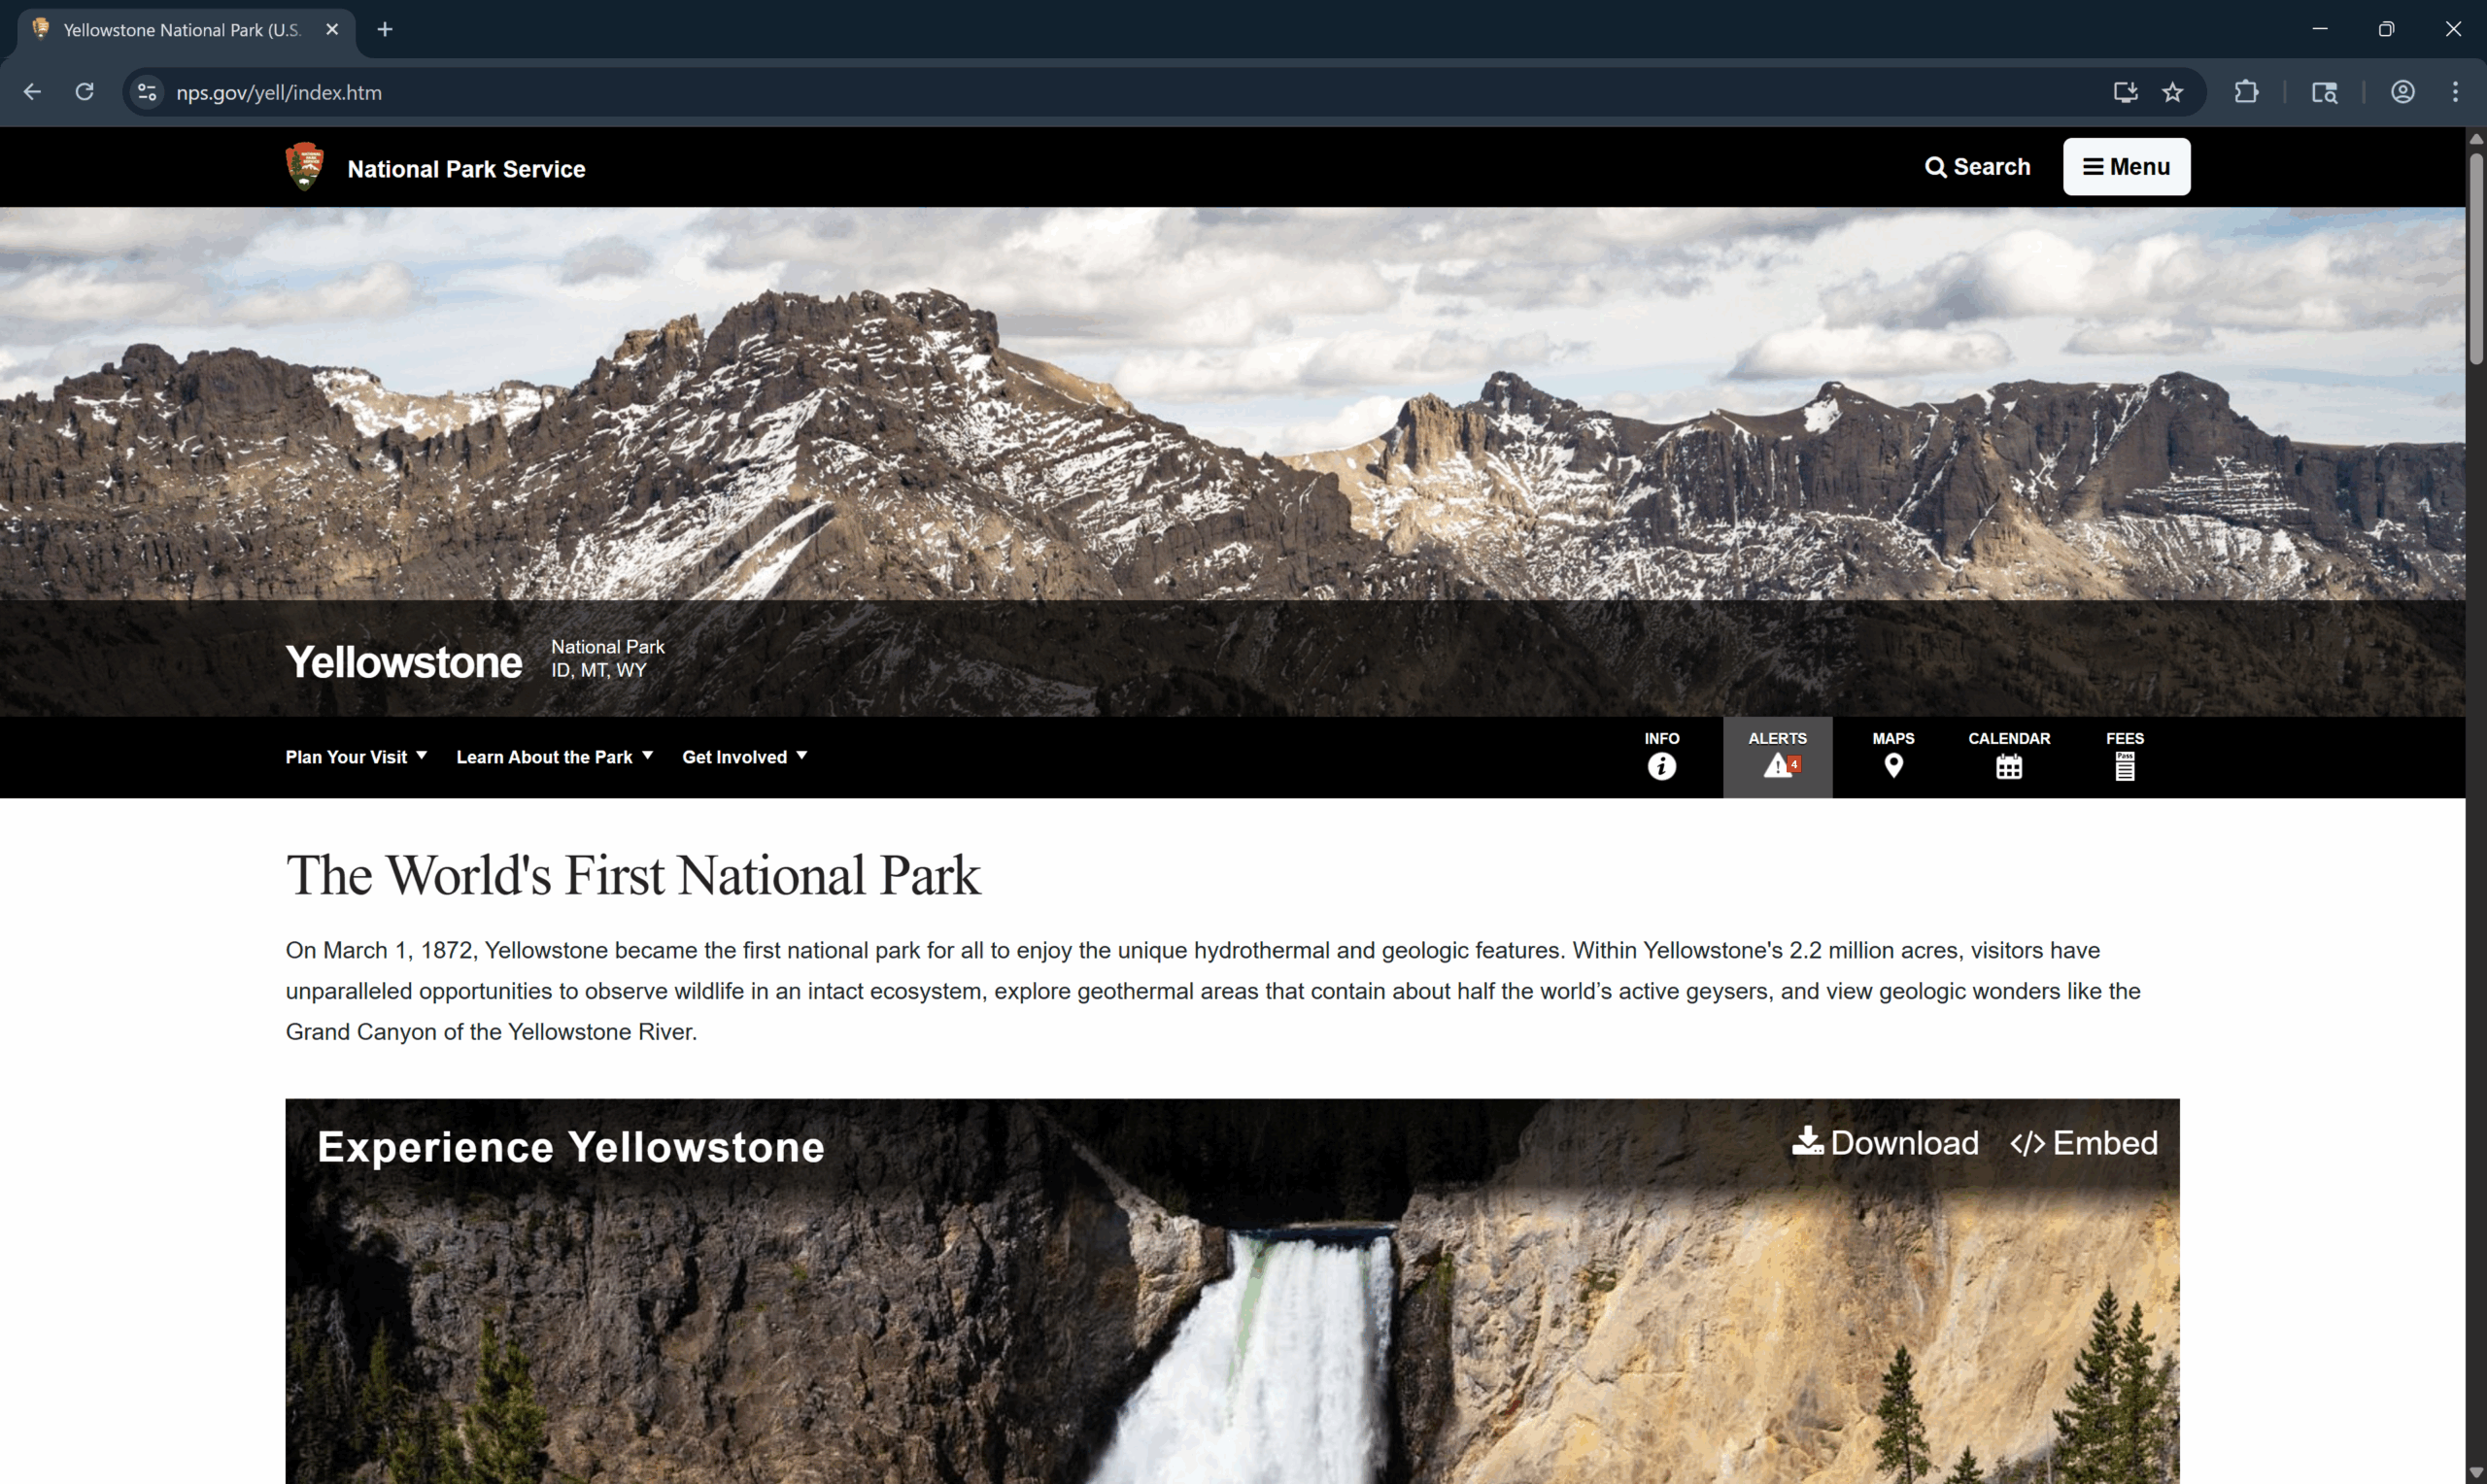Reload the current page
Image resolution: width=2487 pixels, height=1484 pixels.
click(85, 92)
